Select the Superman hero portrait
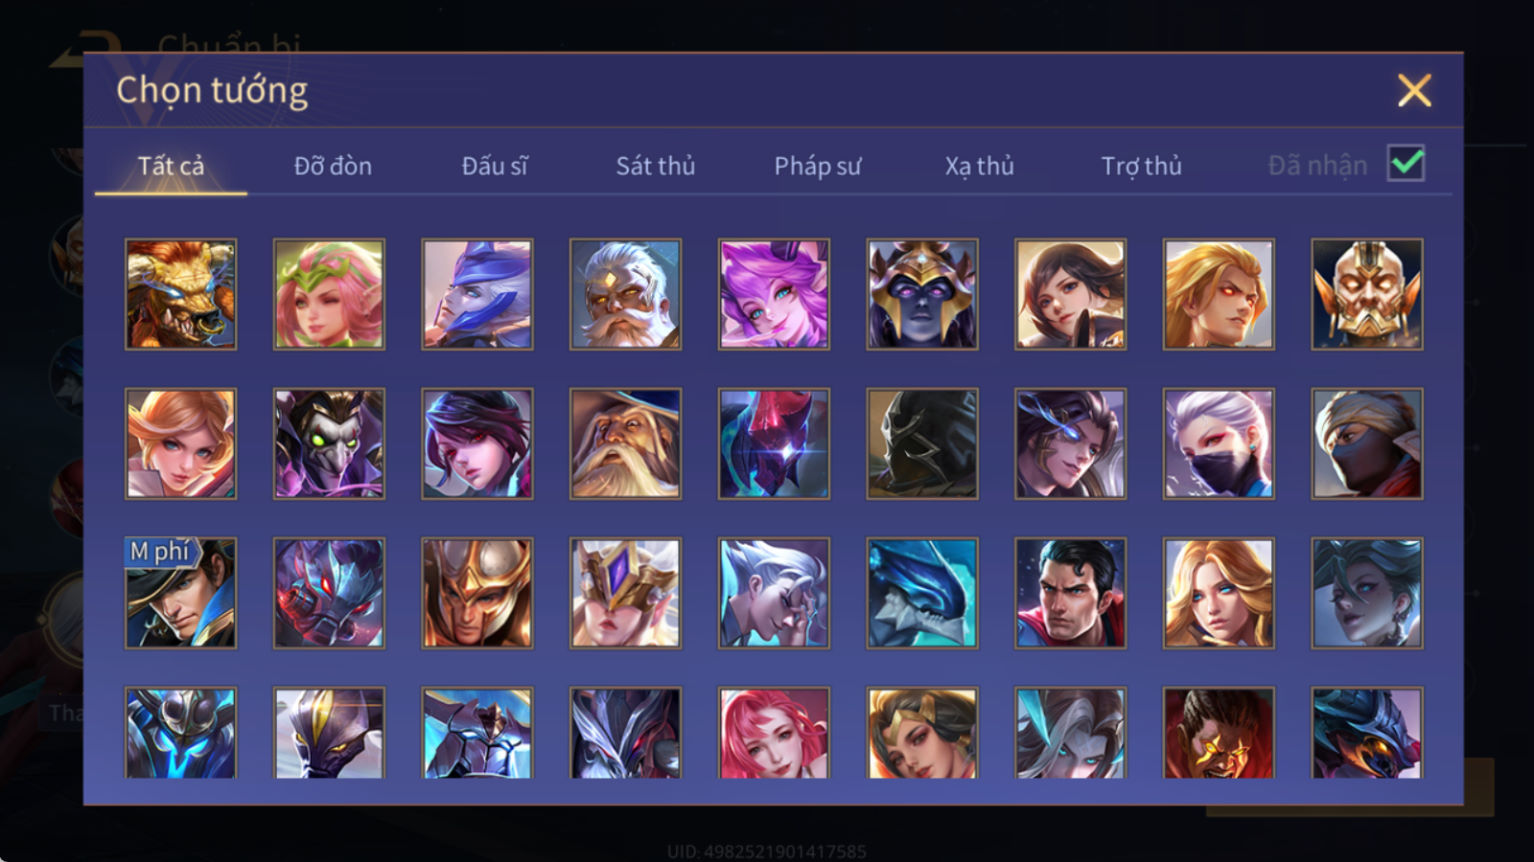This screenshot has height=862, width=1534. [1070, 593]
